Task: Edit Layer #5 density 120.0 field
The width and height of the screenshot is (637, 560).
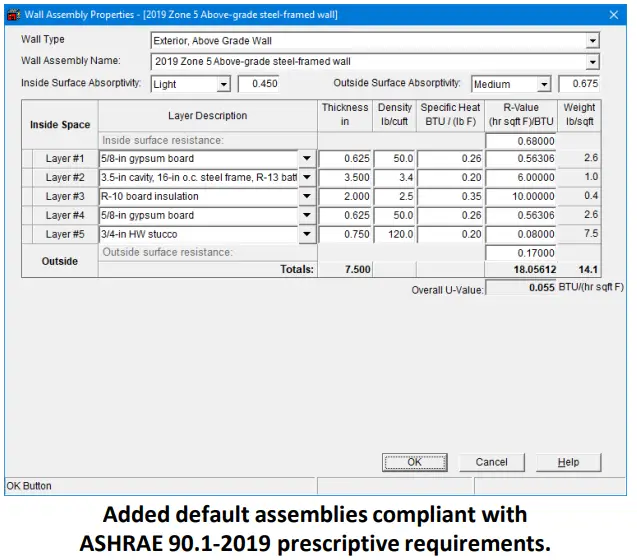Action: tap(394, 234)
